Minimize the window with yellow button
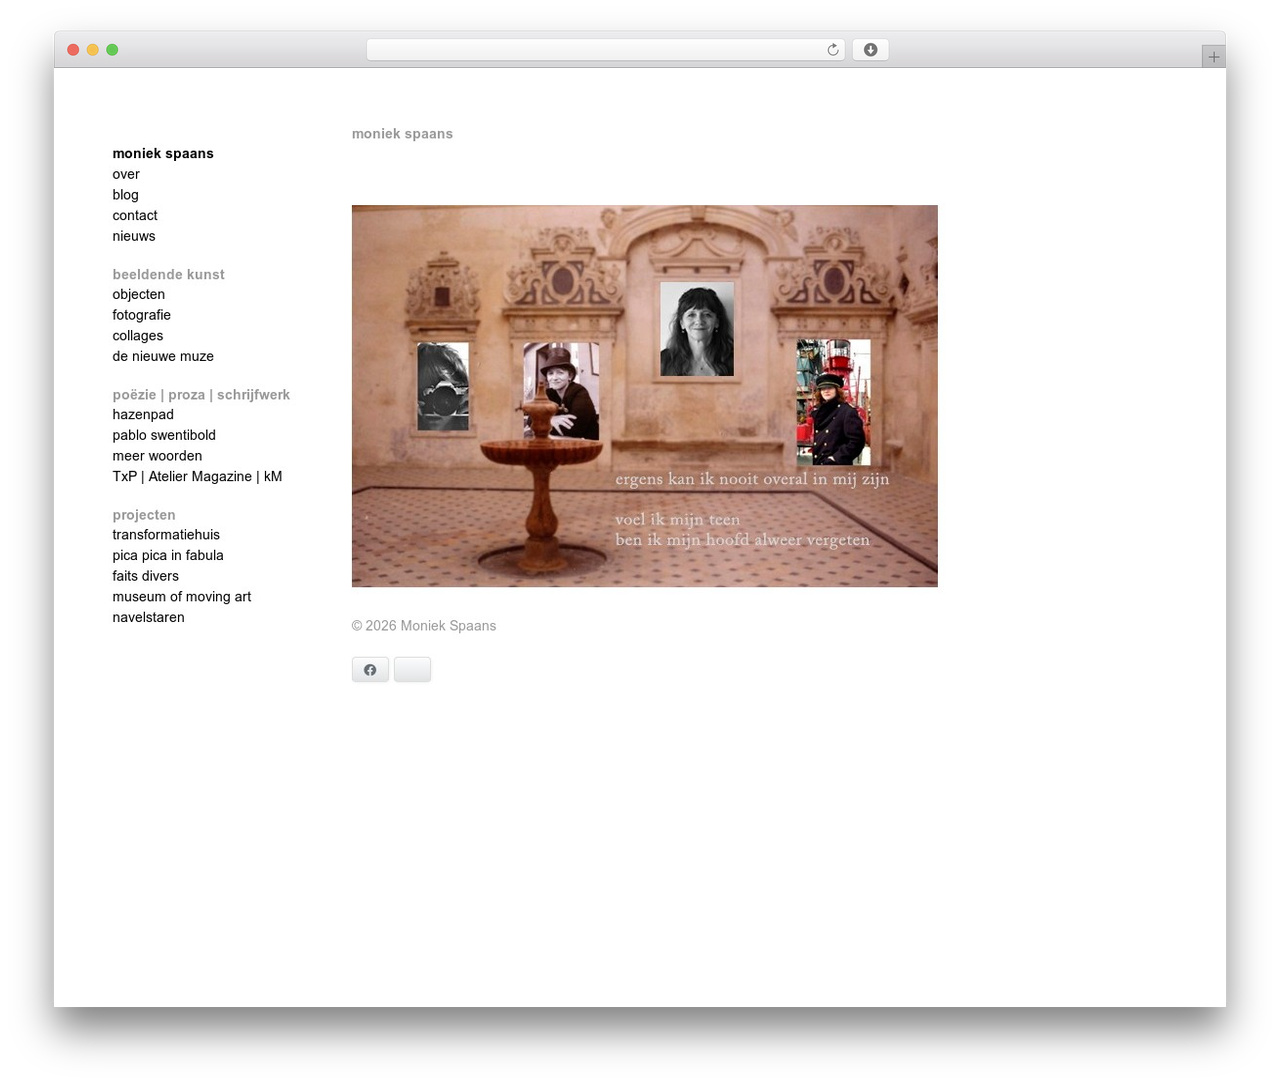 pos(93,50)
